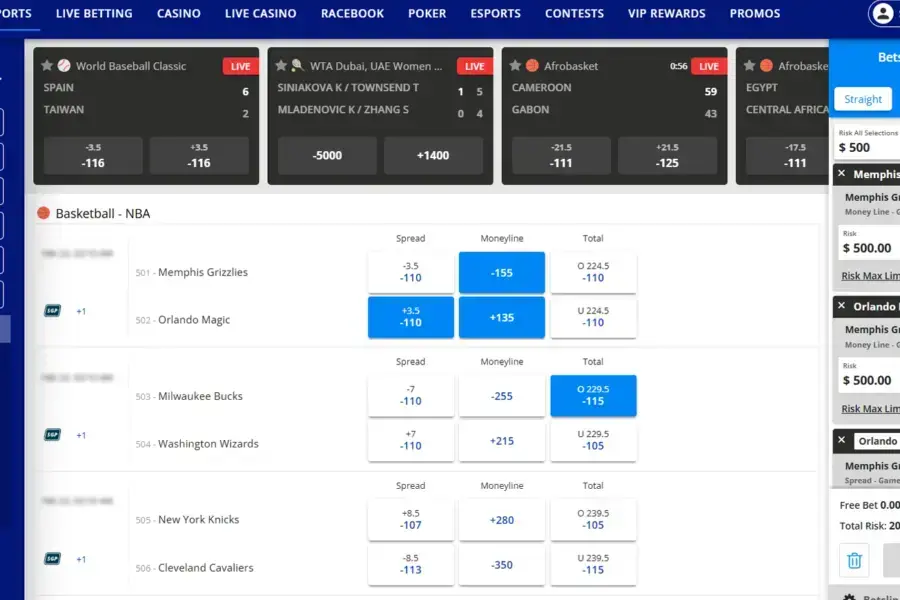Bet Cameroon -21.5 at -111
This screenshot has height=600, width=900.
561,156
